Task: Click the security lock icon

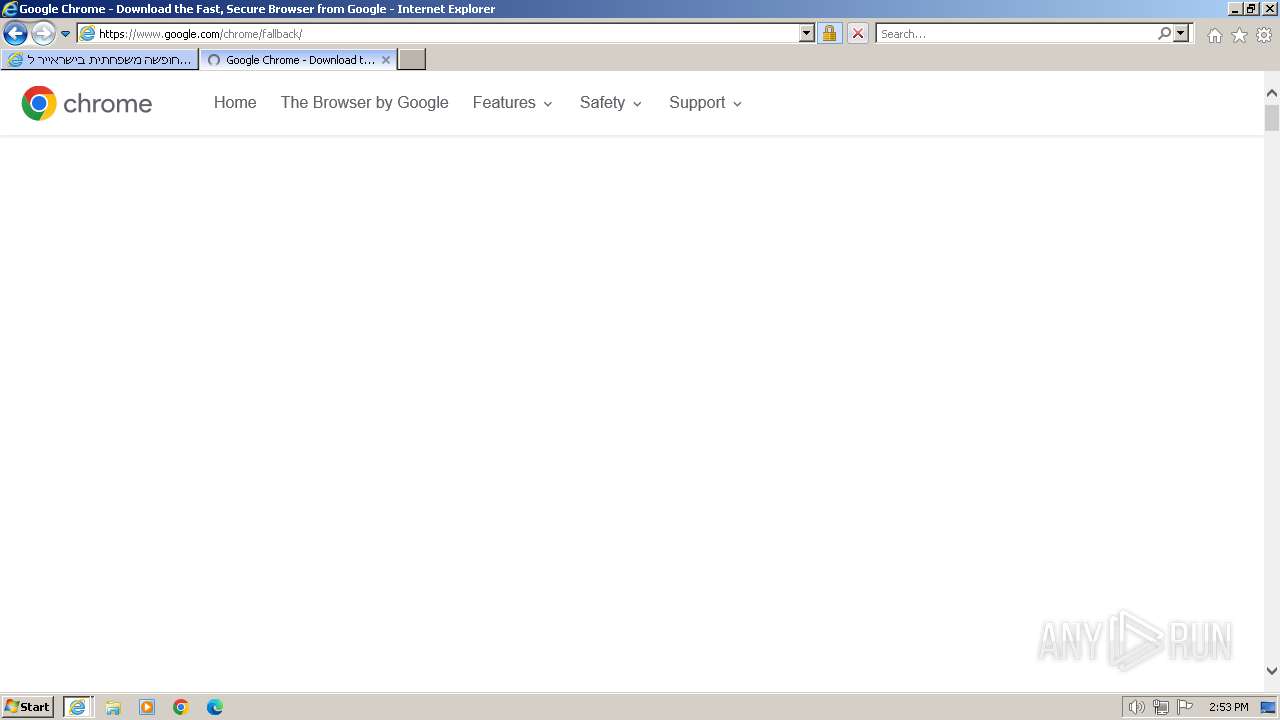Action: point(829,34)
